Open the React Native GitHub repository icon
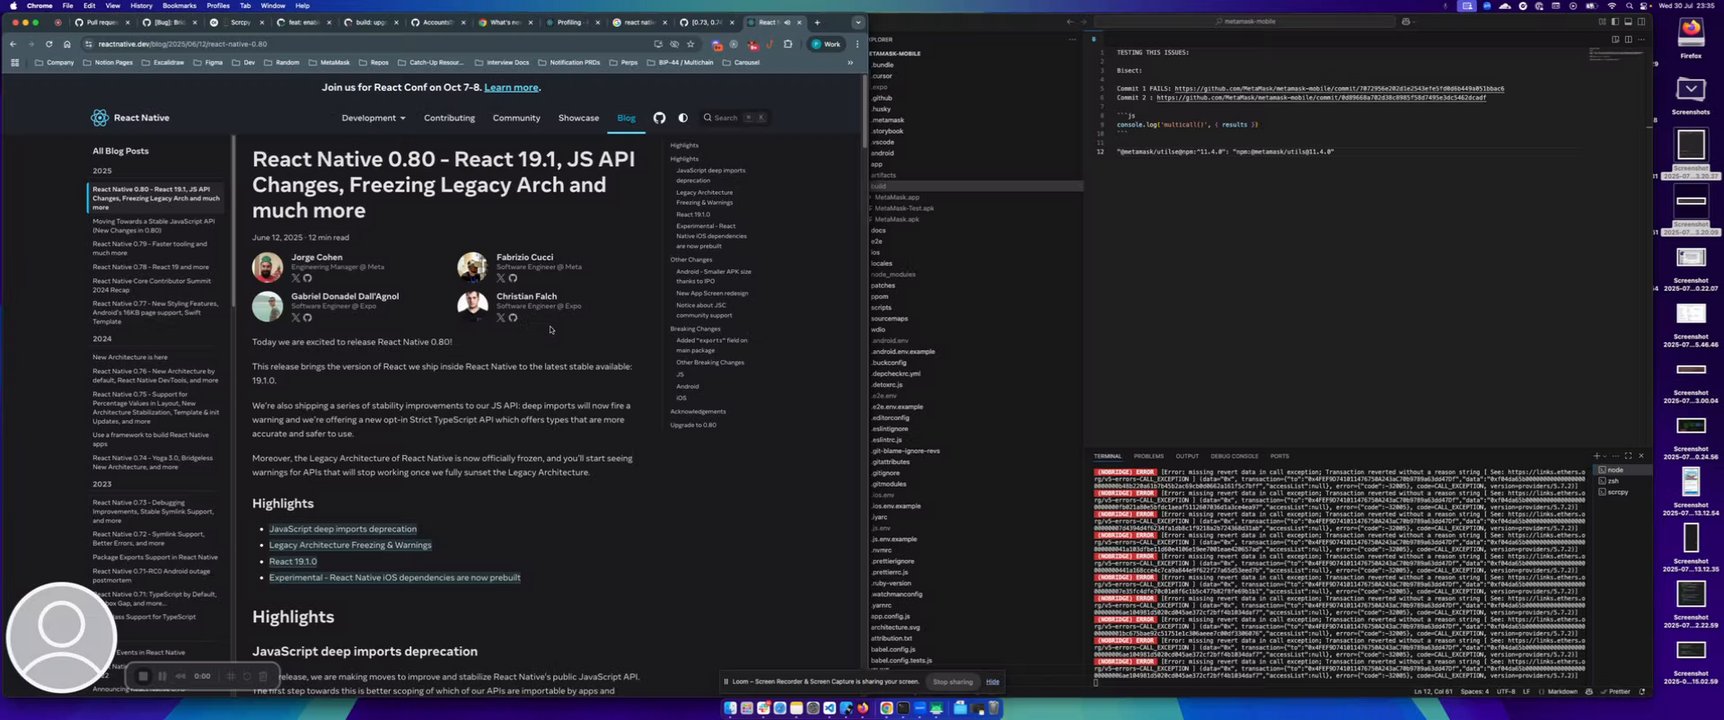This screenshot has width=1724, height=720. point(659,118)
